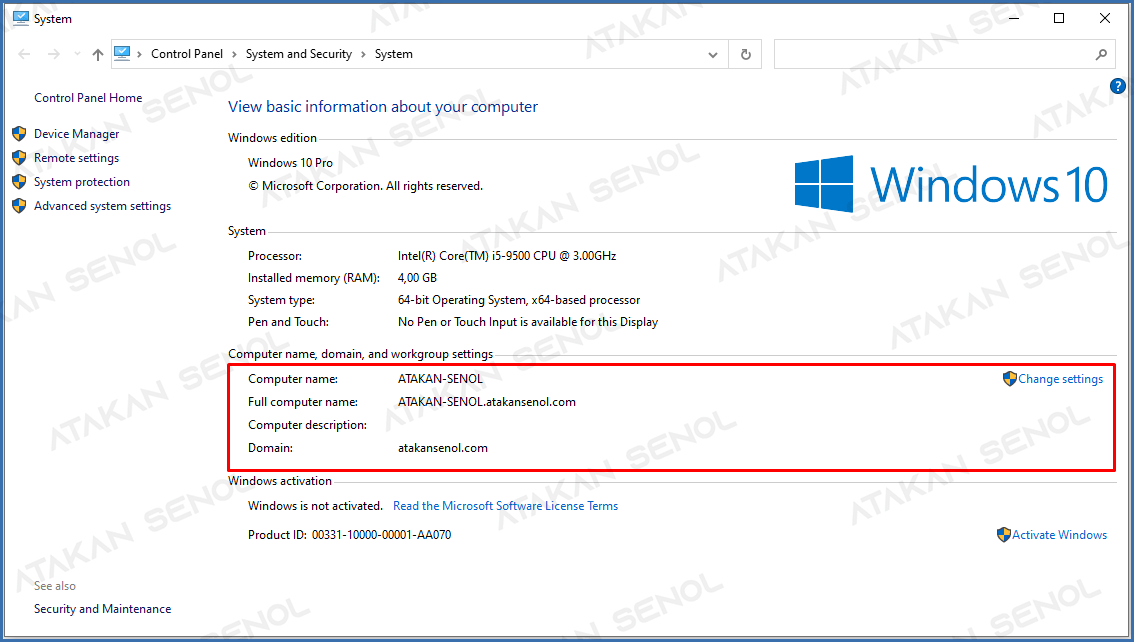Screen dimensions: 1134x642
Task: Open the Remote settings link
Action: point(77,158)
